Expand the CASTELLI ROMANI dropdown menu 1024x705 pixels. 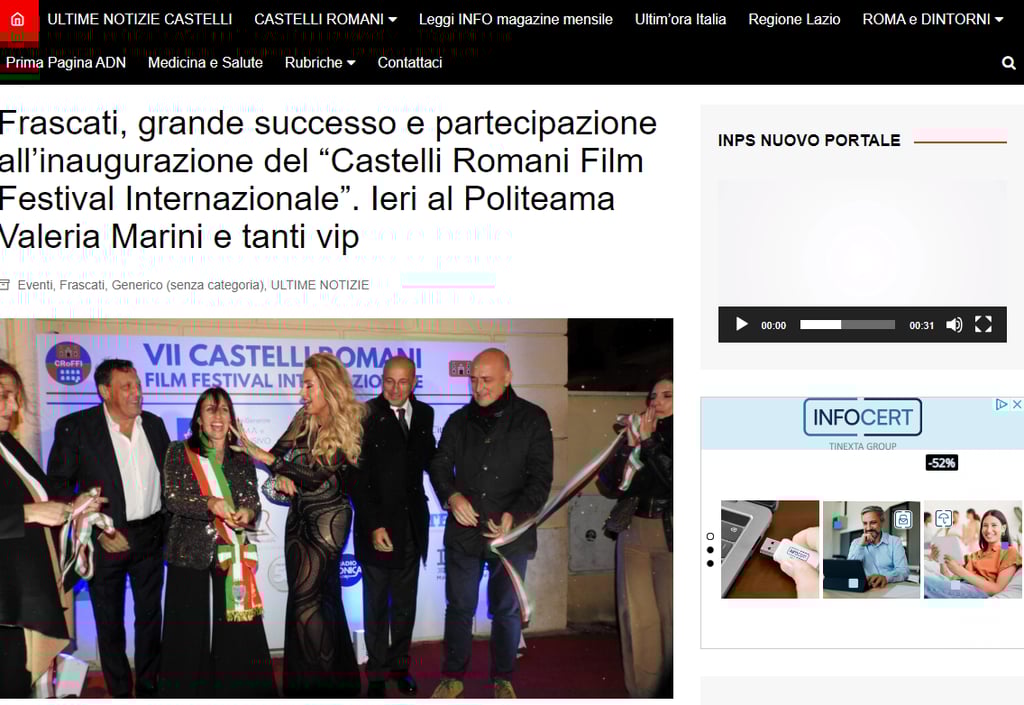(325, 20)
